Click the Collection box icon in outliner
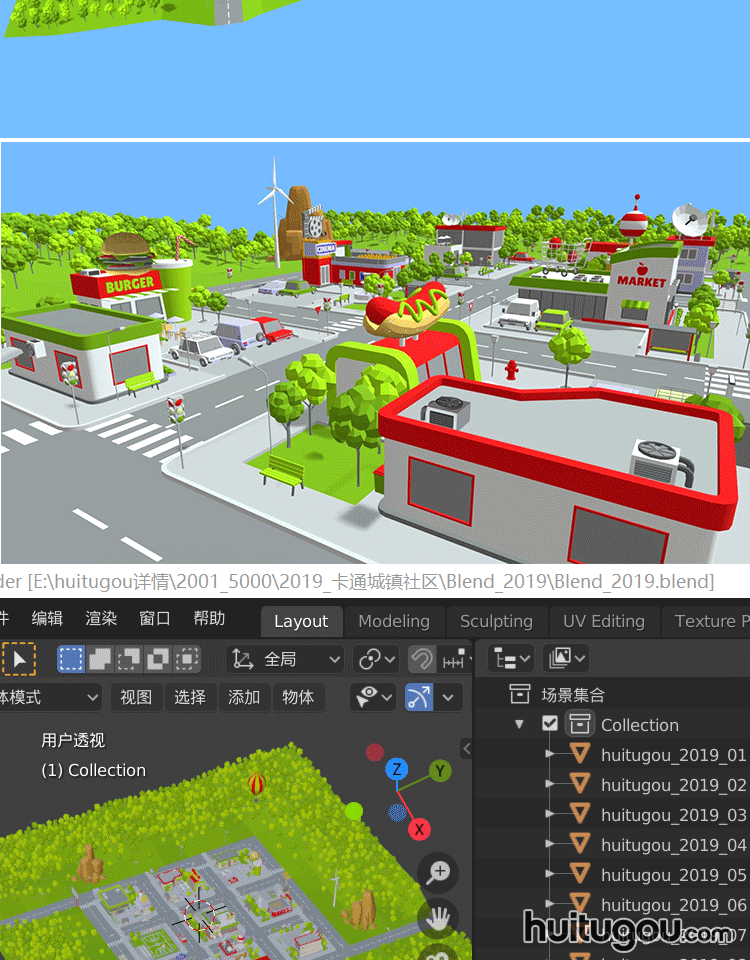The height and width of the screenshot is (960, 750). 580,725
